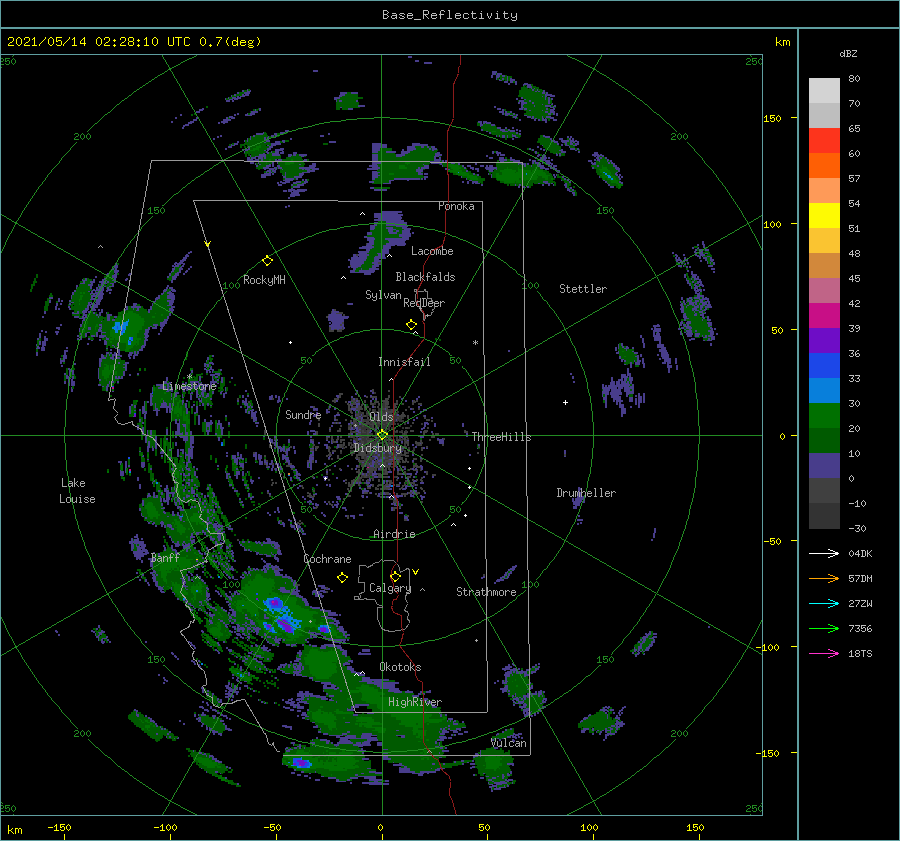Click the yellow diamond marker beside RockyMH
This screenshot has width=900, height=841.
tap(267, 261)
